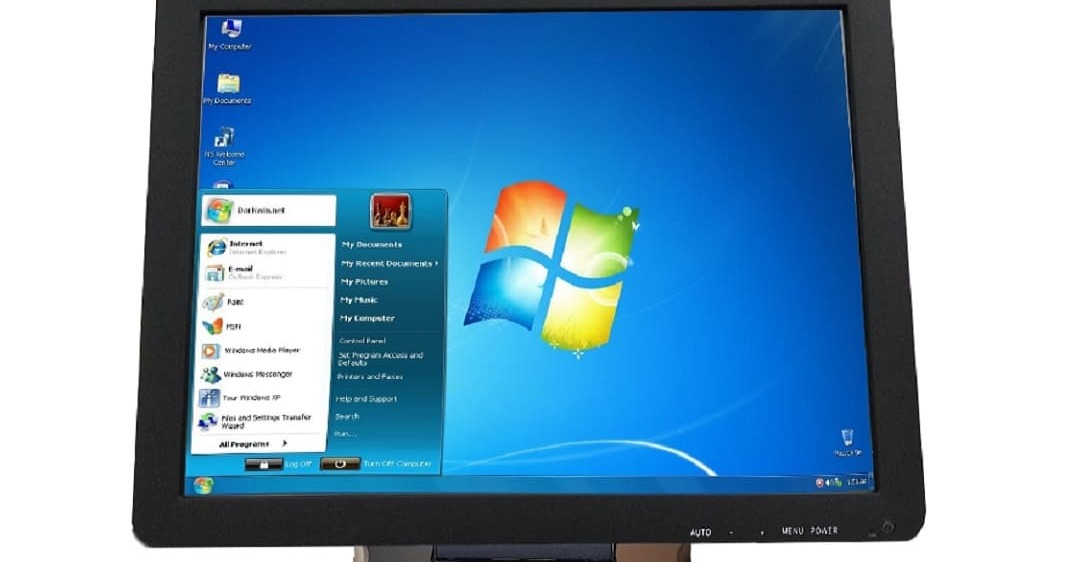
Task: Open Control Panel from Start menu
Action: (362, 341)
